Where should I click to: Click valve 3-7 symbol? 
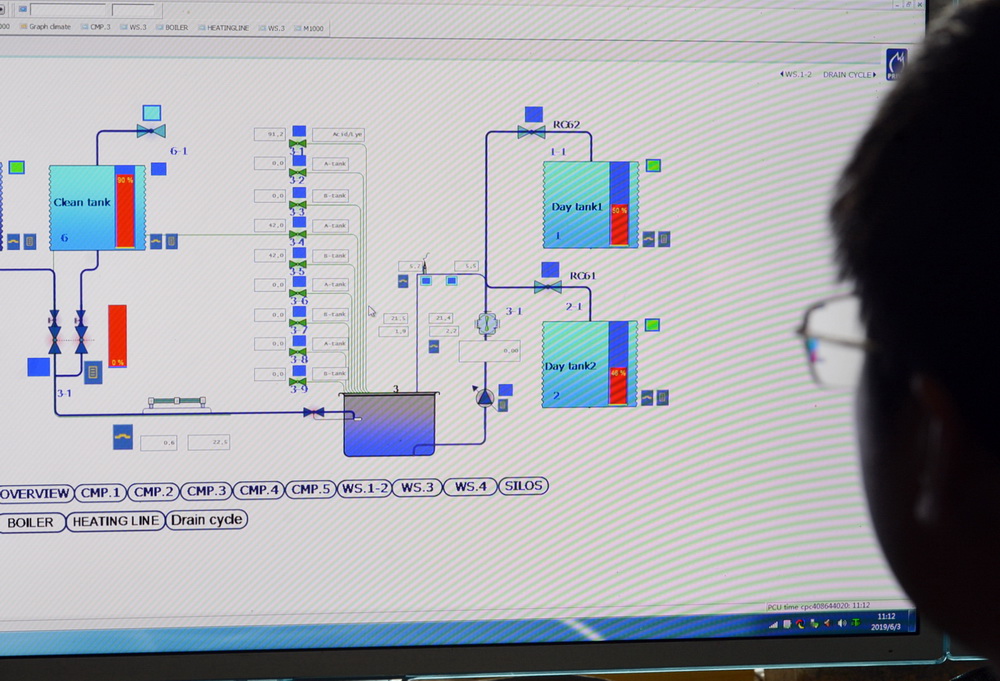coord(298,323)
